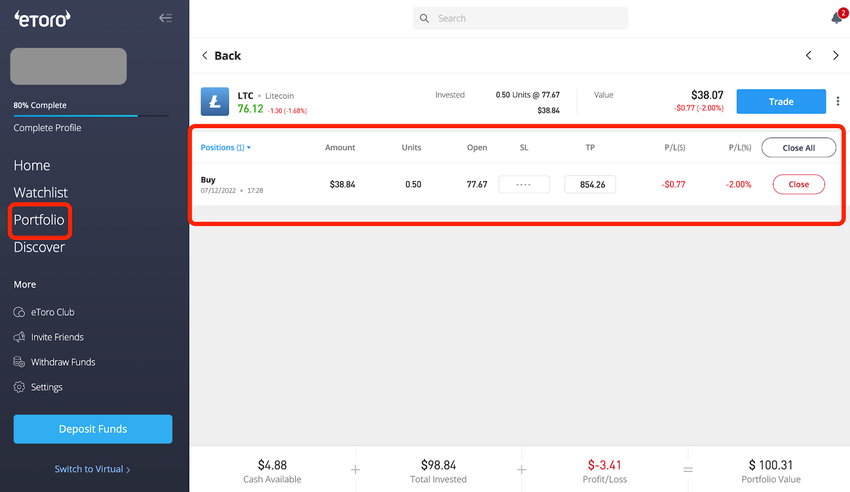Image resolution: width=850 pixels, height=492 pixels.
Task: Open the Discover menu item
Action: pyautogui.click(x=39, y=247)
